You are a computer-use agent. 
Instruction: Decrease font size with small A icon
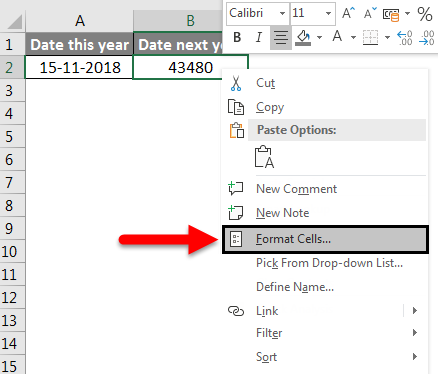[370, 13]
